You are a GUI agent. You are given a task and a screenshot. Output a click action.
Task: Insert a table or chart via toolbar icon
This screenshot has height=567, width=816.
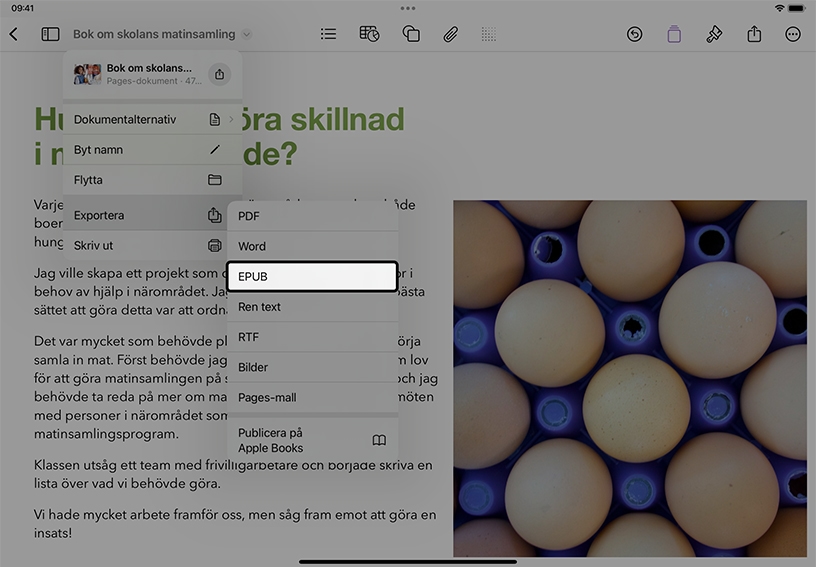(369, 34)
